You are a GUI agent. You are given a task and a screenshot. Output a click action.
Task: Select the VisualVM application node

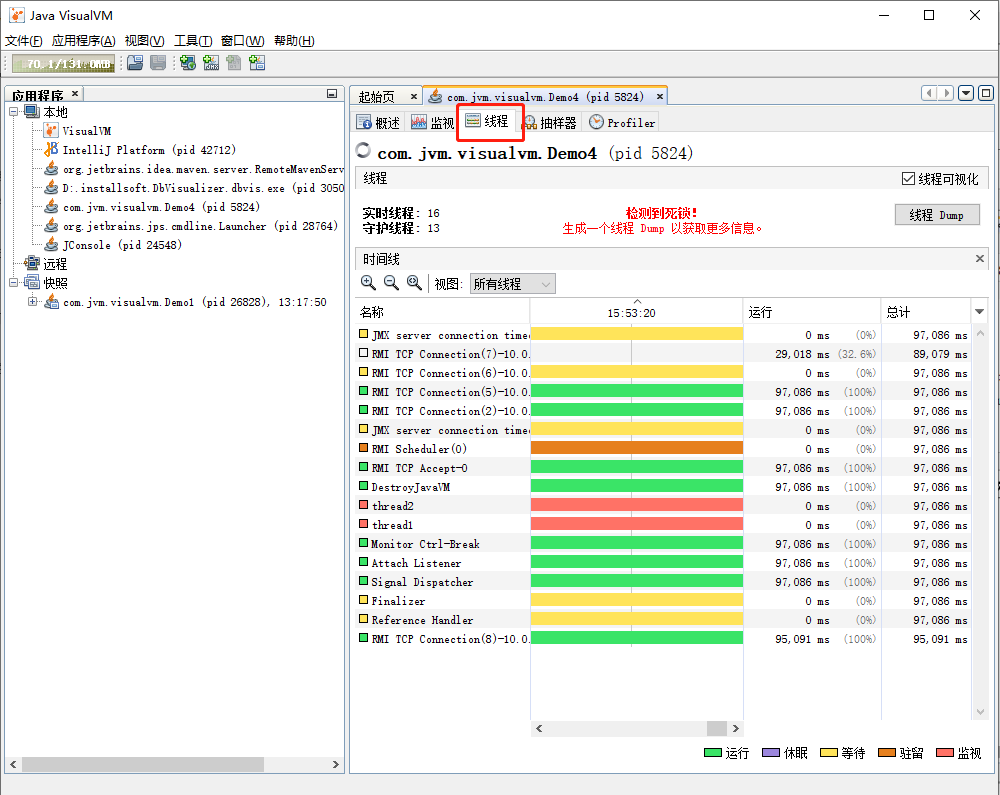[78, 131]
